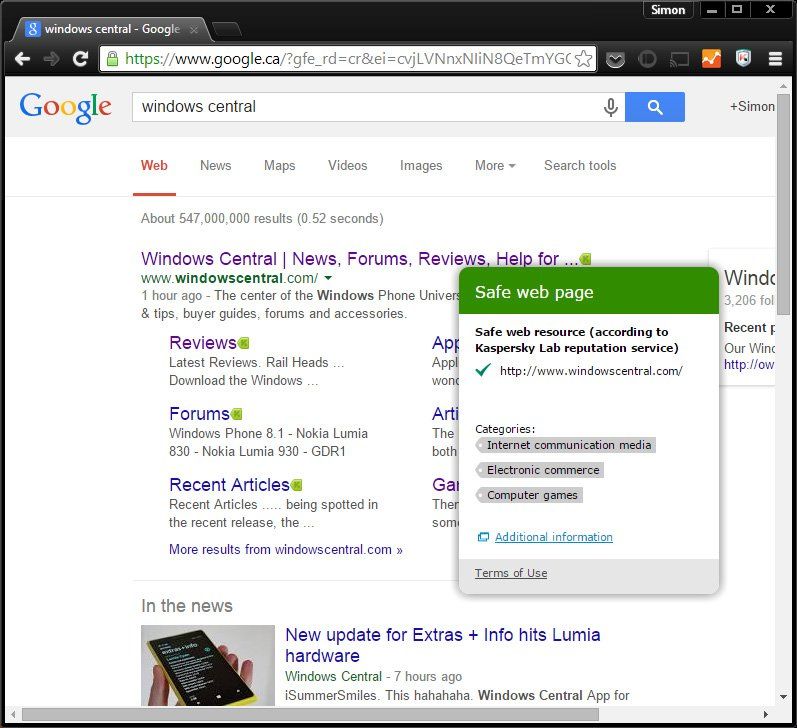The image size is (797, 728).
Task: Click vertical scrollbar down arrow
Action: [783, 697]
